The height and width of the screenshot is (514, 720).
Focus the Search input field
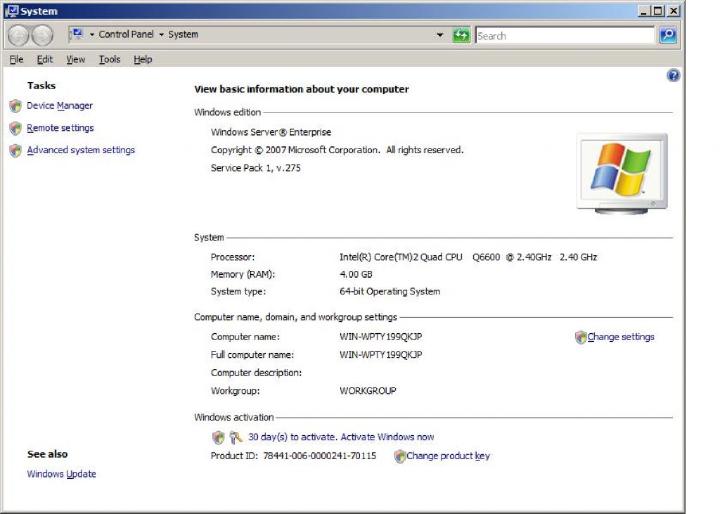pyautogui.click(x=565, y=35)
